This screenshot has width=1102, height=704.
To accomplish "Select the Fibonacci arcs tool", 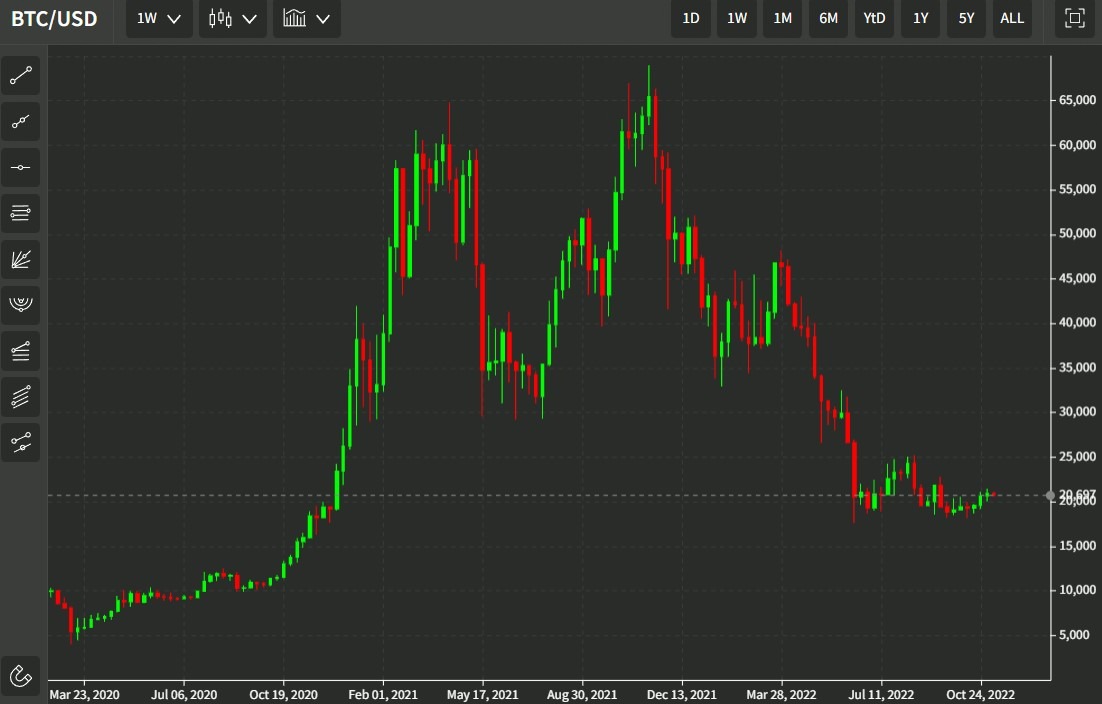I will coord(20,305).
